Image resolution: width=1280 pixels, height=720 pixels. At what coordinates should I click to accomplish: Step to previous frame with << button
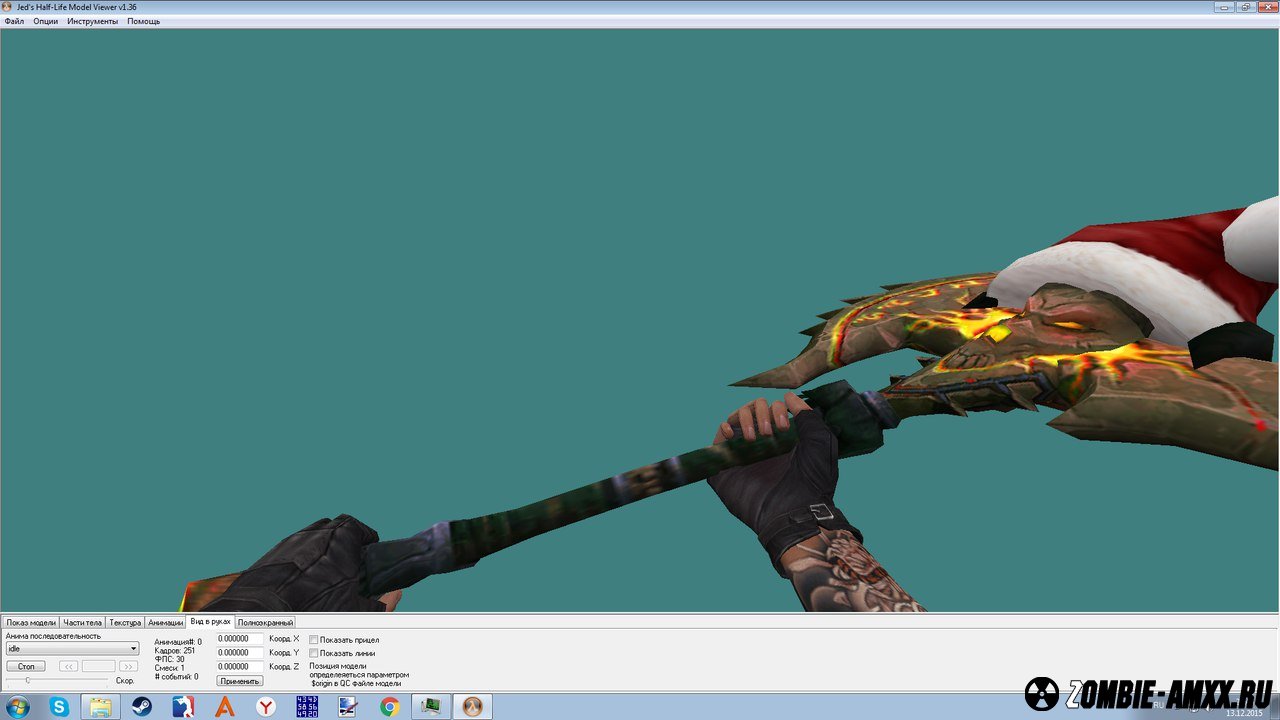click(68, 666)
